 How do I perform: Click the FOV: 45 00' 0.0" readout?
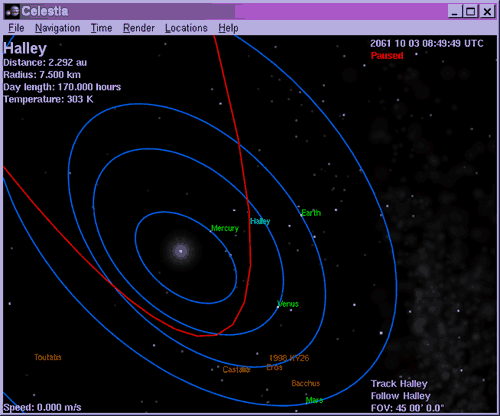click(x=407, y=408)
